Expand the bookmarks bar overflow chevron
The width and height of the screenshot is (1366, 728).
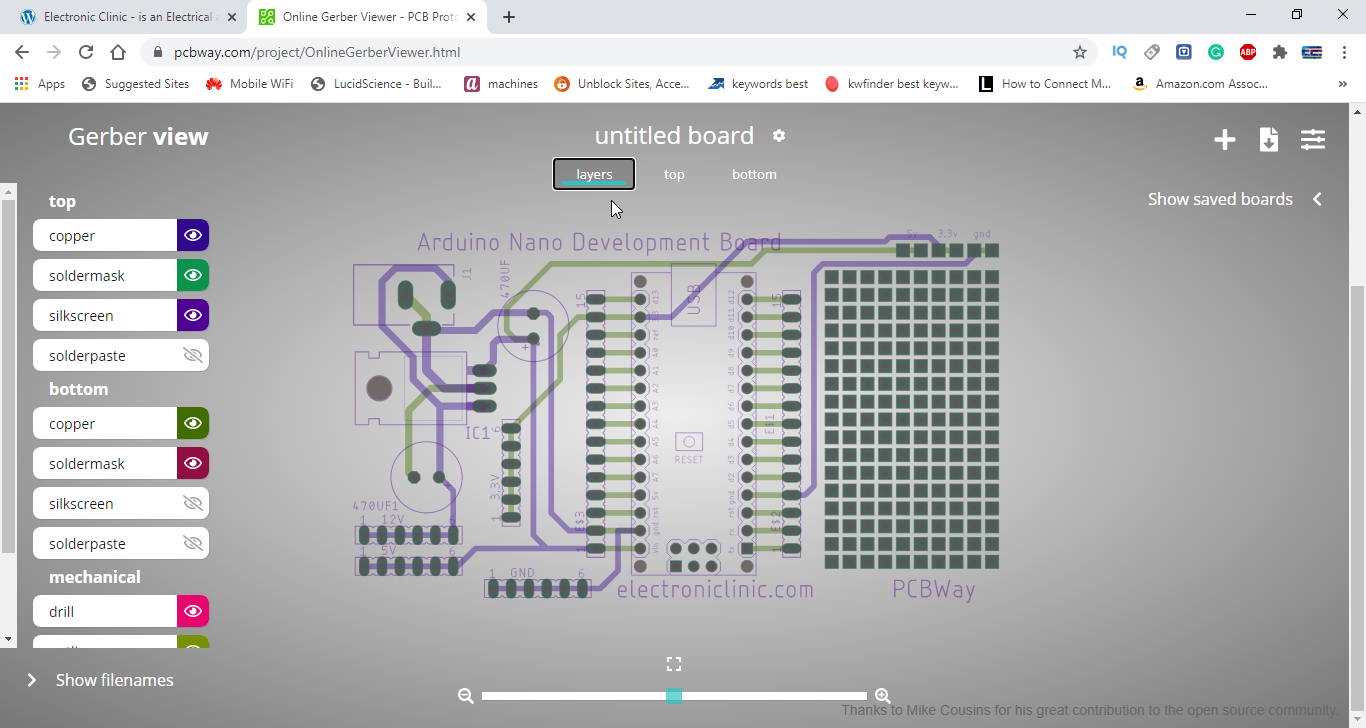tap(1343, 84)
